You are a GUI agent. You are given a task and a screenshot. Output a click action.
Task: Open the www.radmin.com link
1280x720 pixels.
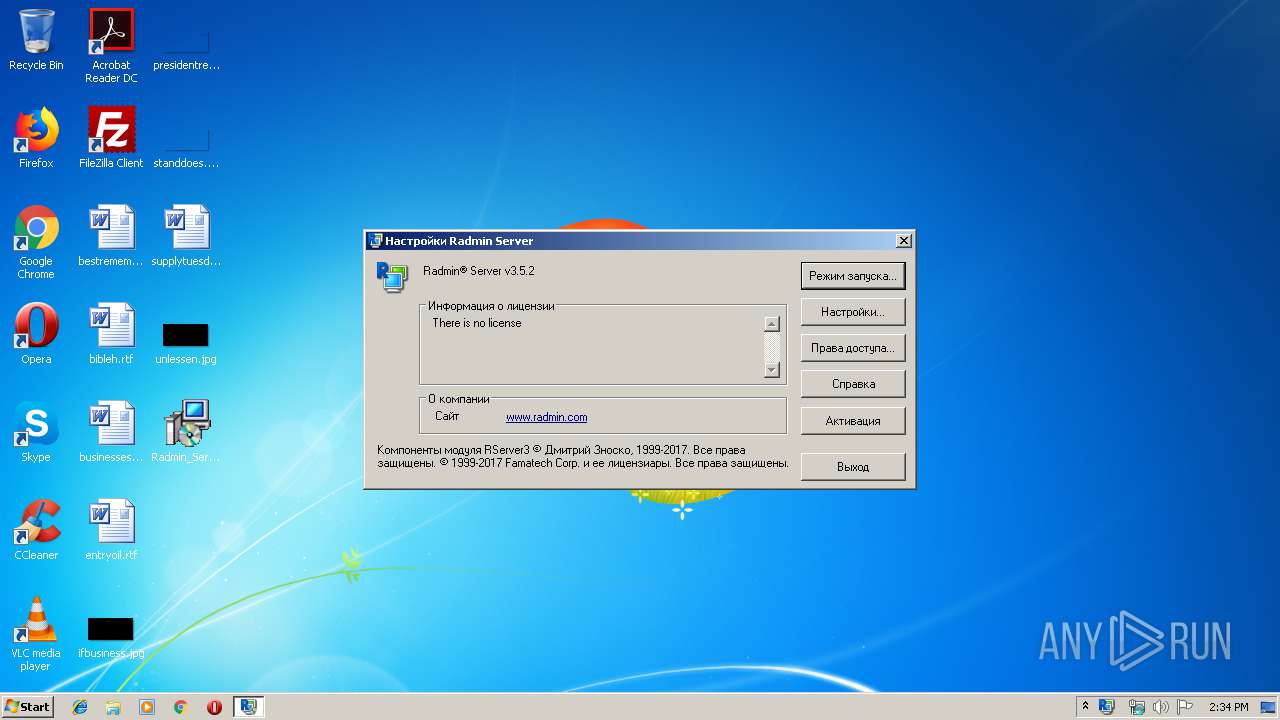click(x=546, y=417)
